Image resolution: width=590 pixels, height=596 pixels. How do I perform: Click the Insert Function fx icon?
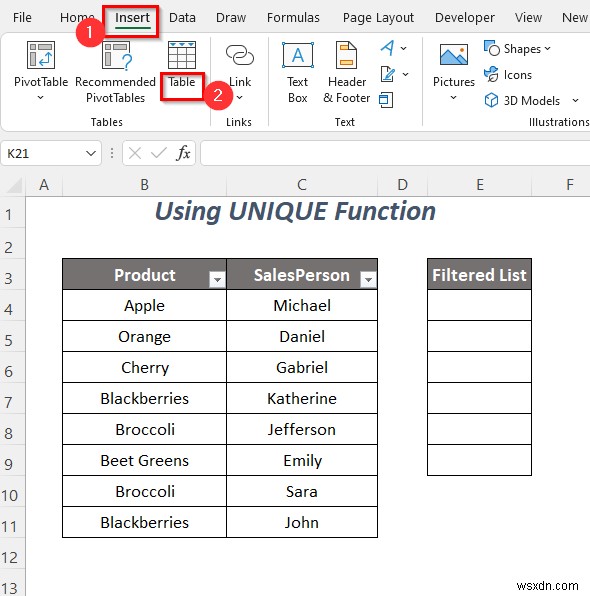coord(183,153)
